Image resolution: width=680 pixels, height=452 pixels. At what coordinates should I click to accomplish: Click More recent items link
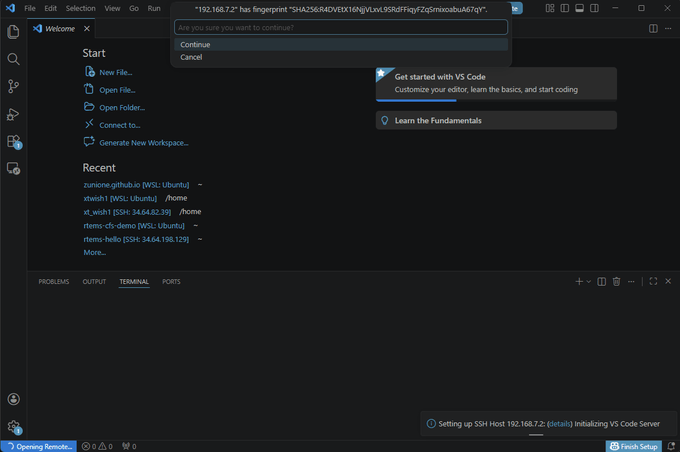pos(95,252)
